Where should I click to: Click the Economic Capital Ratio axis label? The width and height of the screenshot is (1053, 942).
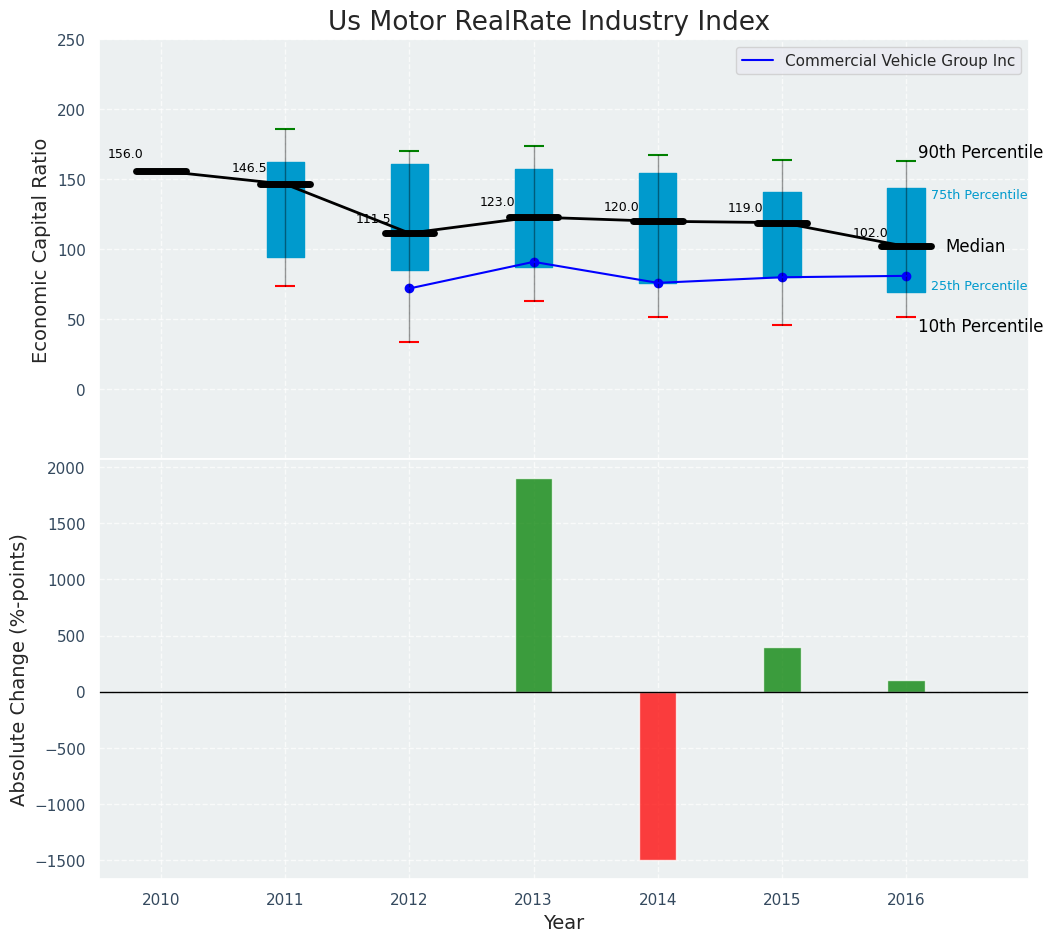[x=41, y=250]
